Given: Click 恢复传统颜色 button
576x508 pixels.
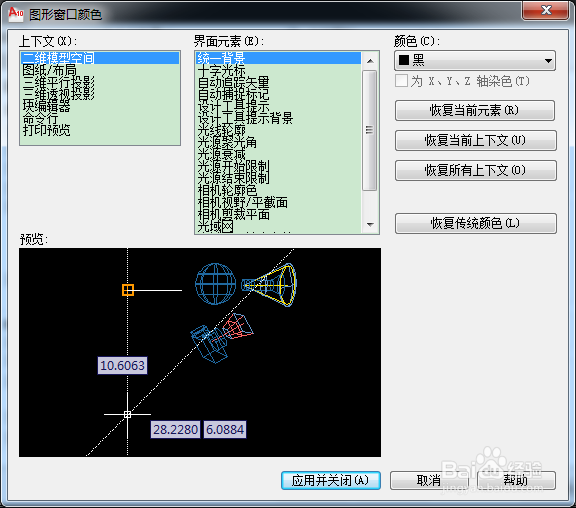Looking at the screenshot, I should click(476, 223).
